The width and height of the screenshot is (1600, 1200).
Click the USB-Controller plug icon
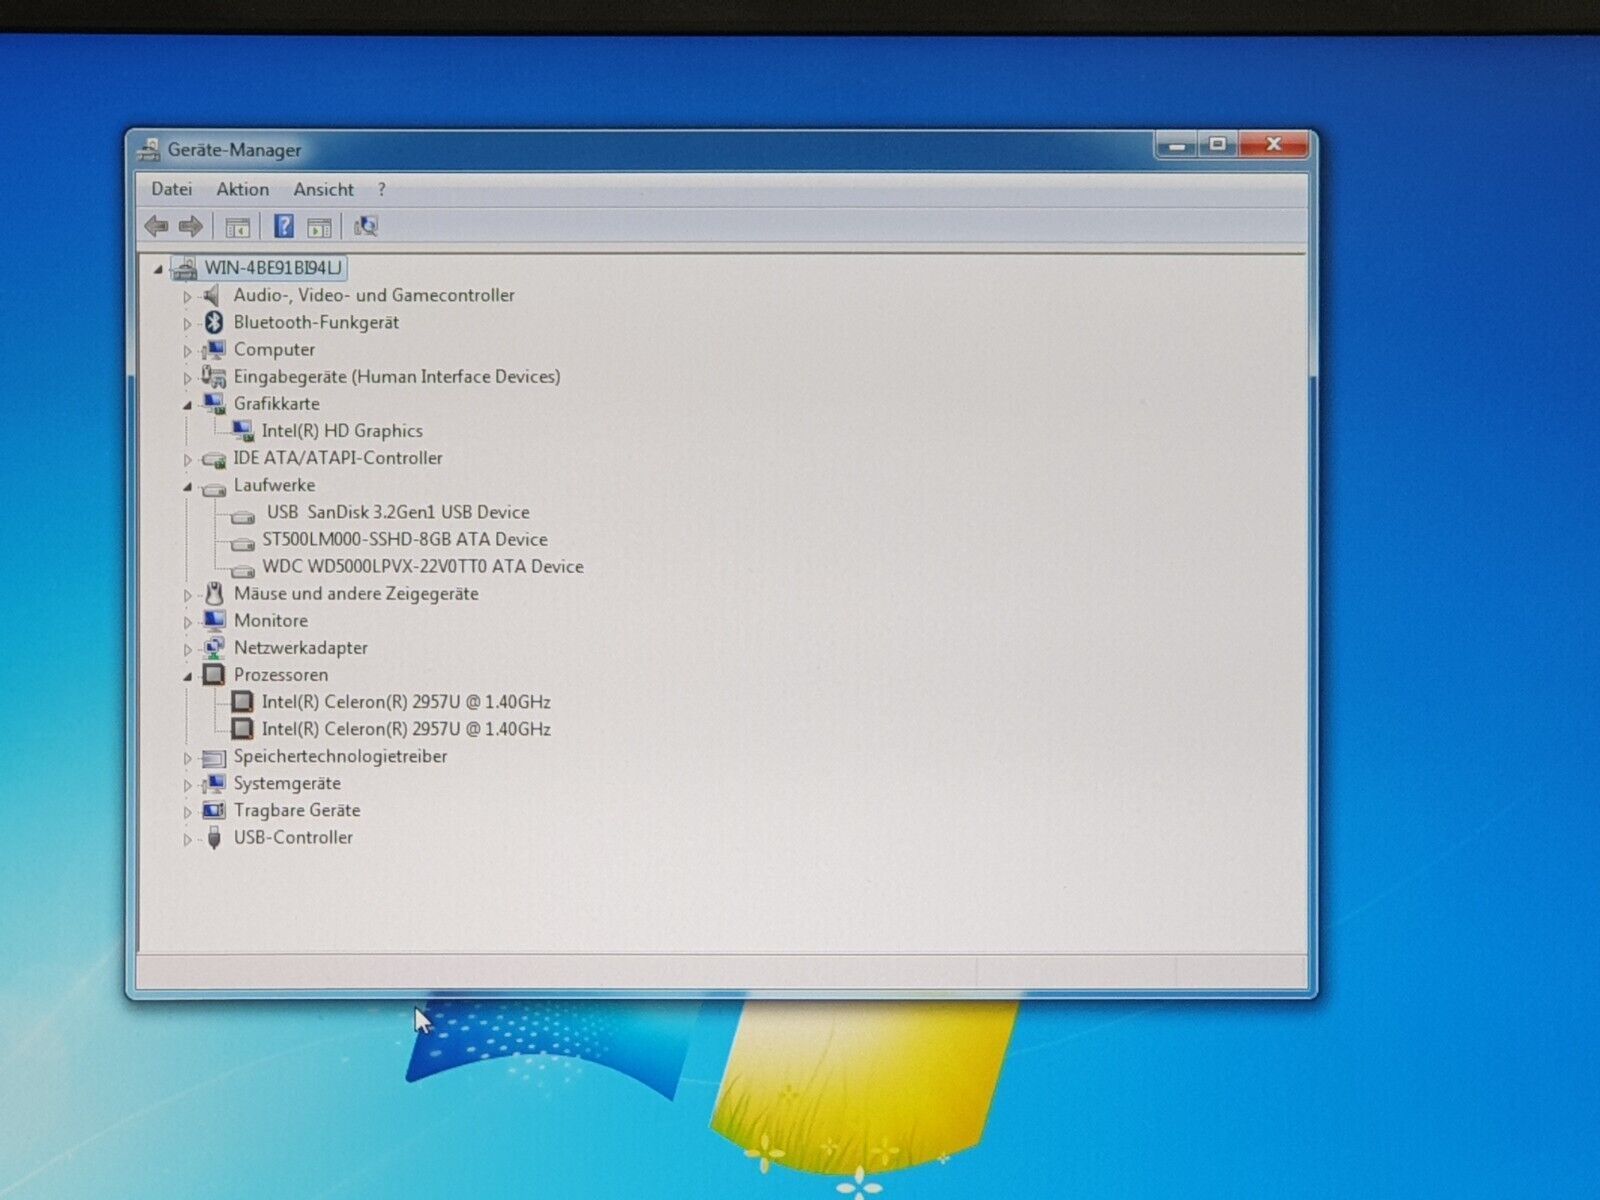point(213,838)
